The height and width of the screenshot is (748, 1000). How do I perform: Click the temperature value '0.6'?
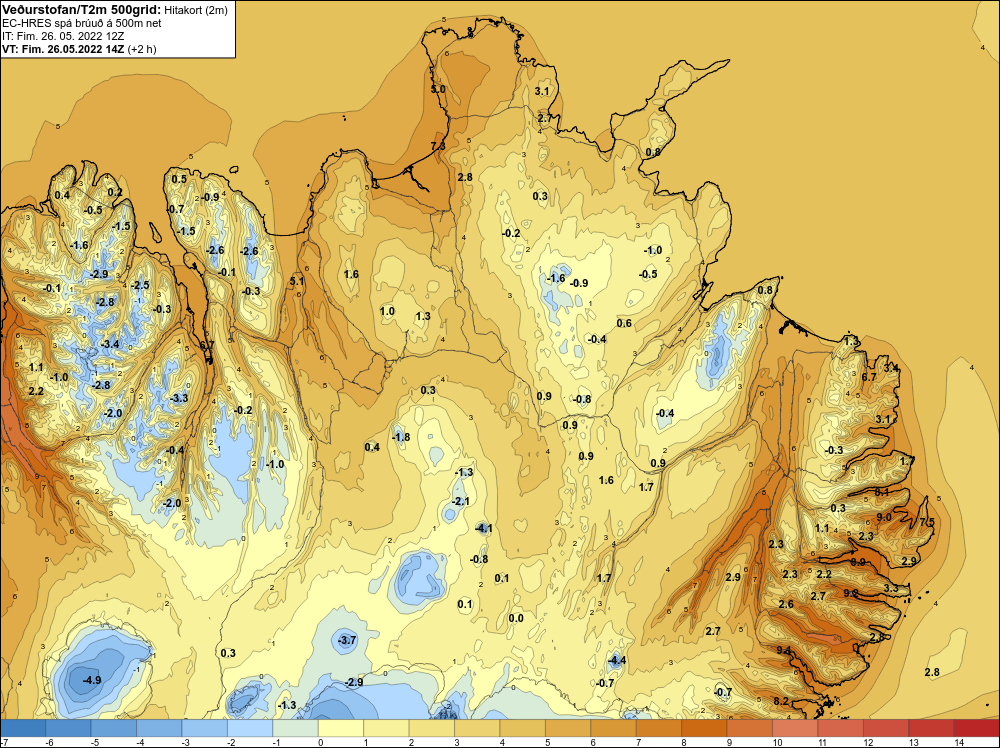pos(624,323)
